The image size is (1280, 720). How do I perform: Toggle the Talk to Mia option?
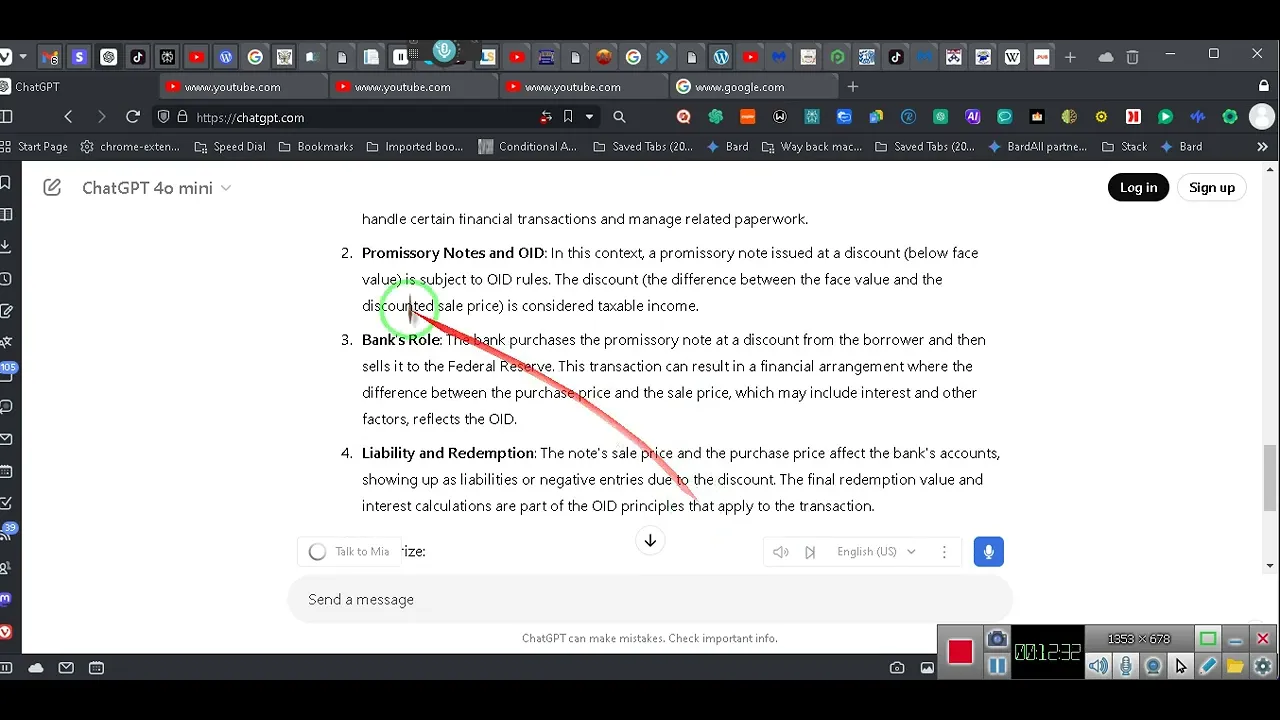pyautogui.click(x=349, y=551)
